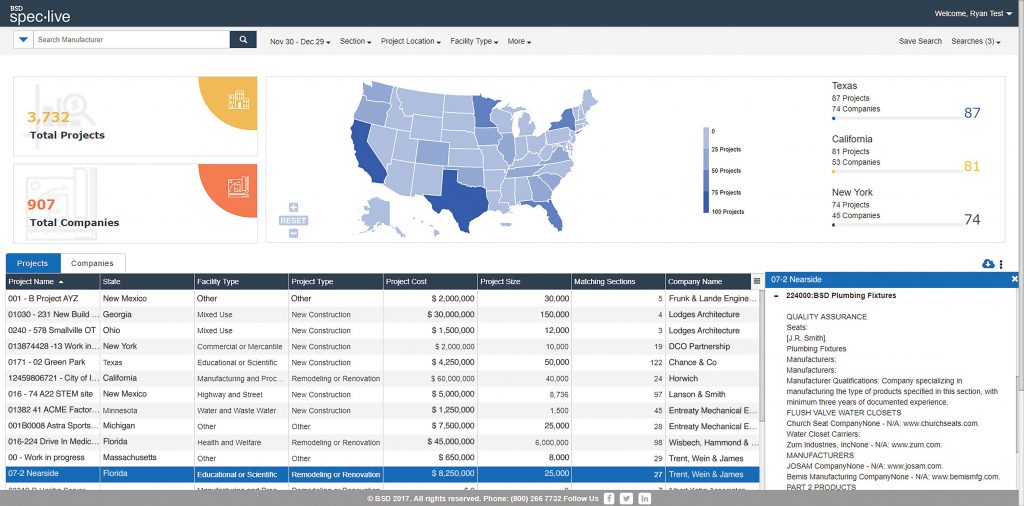Screen dimensions: 1024x506
Task: Click the map RESET button
Action: (293, 221)
